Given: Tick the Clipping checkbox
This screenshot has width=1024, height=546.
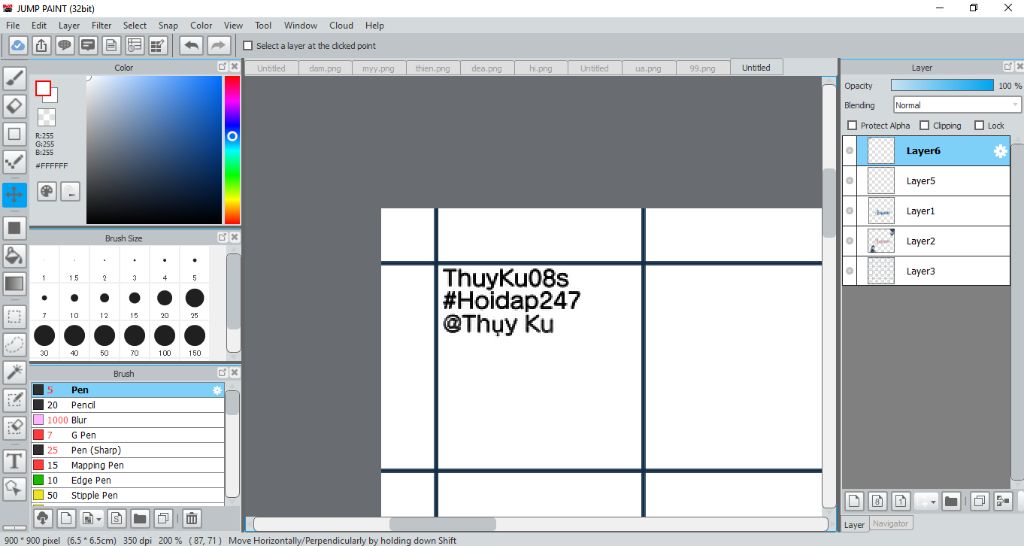Looking at the screenshot, I should point(924,125).
